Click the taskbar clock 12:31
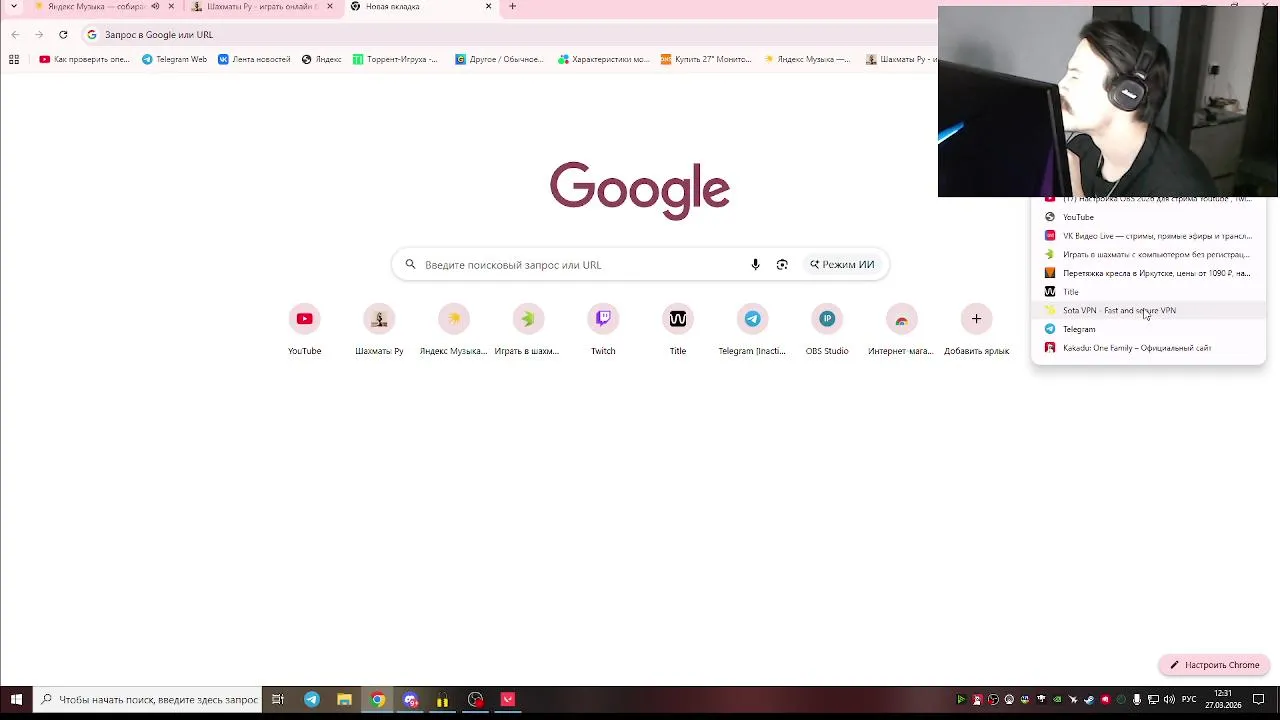Image resolution: width=1280 pixels, height=720 pixels. tap(1222, 700)
